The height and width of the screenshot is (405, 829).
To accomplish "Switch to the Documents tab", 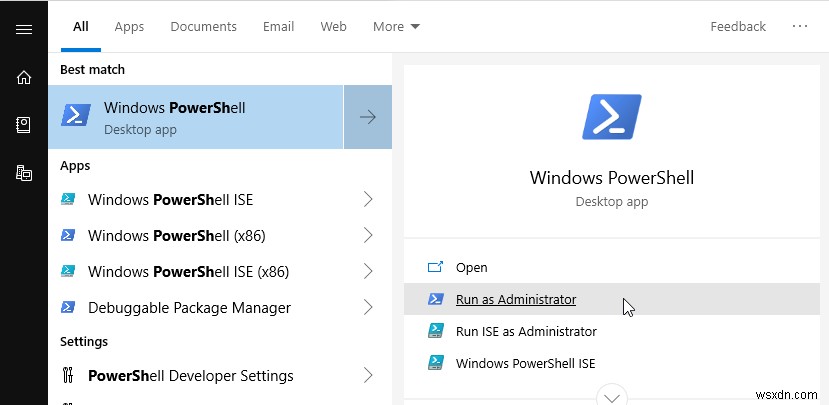I will tap(204, 26).
